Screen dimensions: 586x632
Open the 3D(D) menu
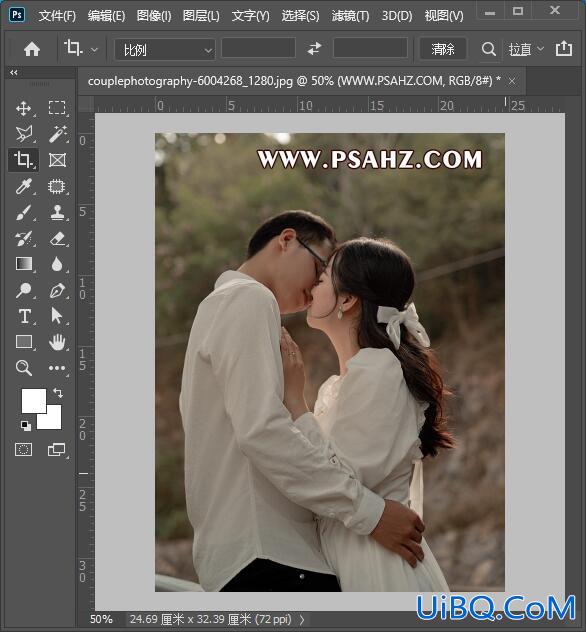[397, 16]
